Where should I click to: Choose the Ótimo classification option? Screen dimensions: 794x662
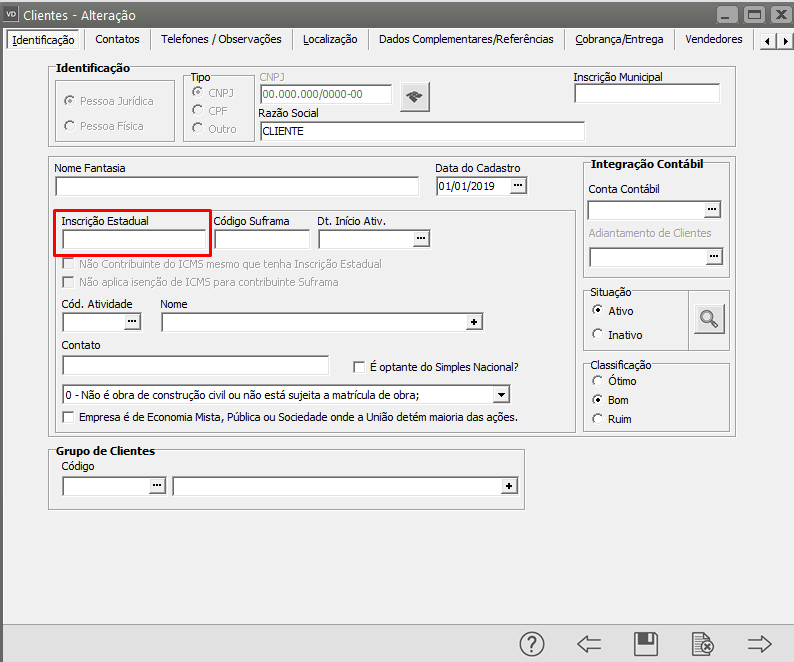point(598,381)
